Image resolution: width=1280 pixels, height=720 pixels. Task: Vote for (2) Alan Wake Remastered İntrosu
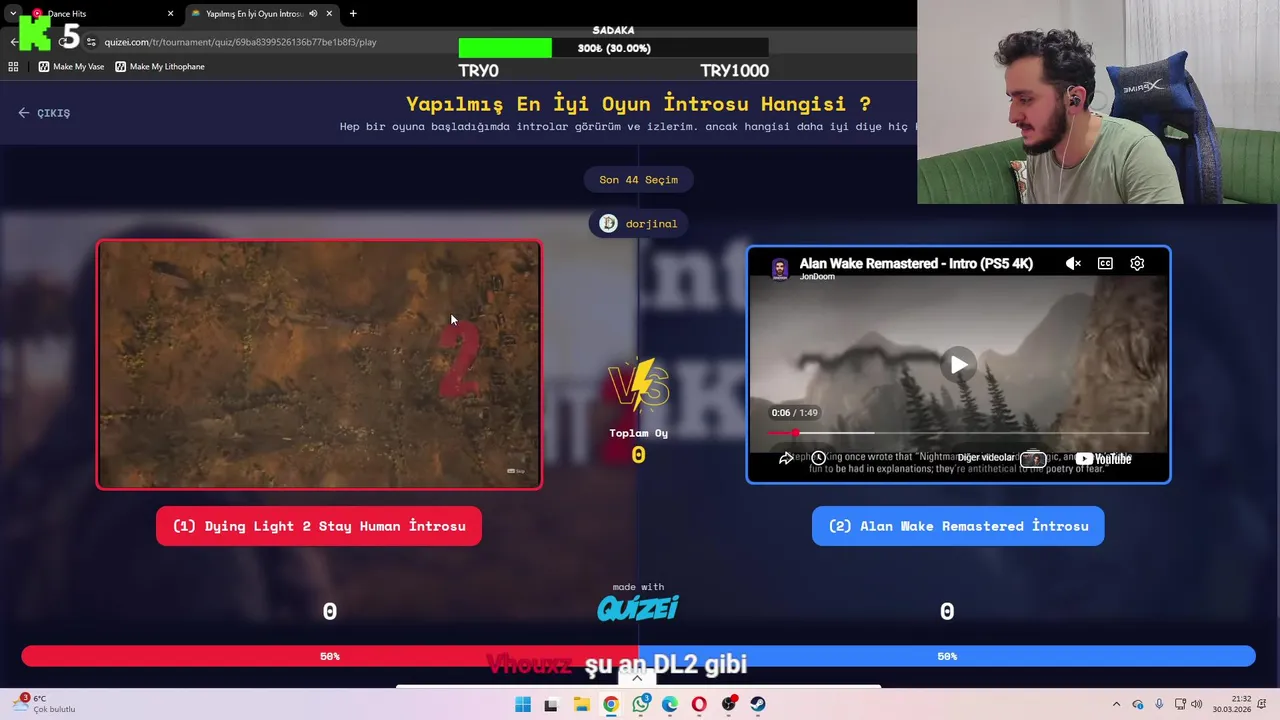pos(958,526)
